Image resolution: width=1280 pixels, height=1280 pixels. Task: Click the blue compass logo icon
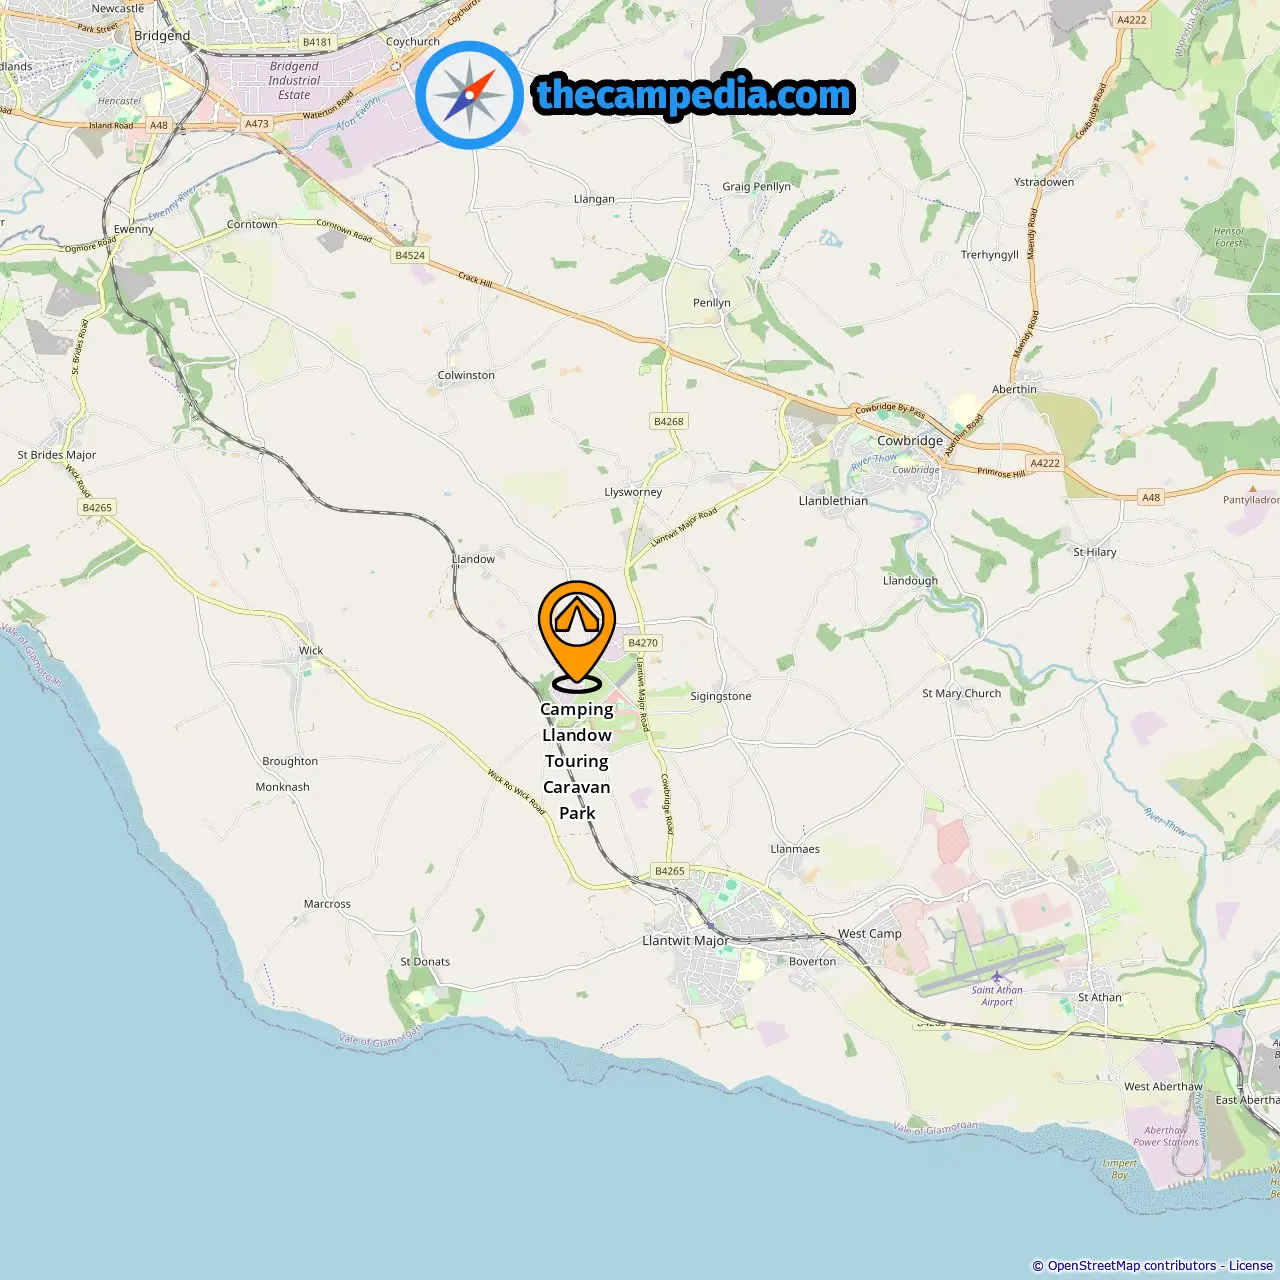point(470,95)
